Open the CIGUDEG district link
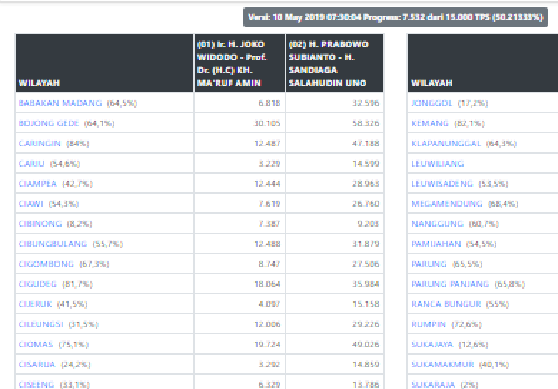The height and width of the screenshot is (389, 558). (x=37, y=284)
